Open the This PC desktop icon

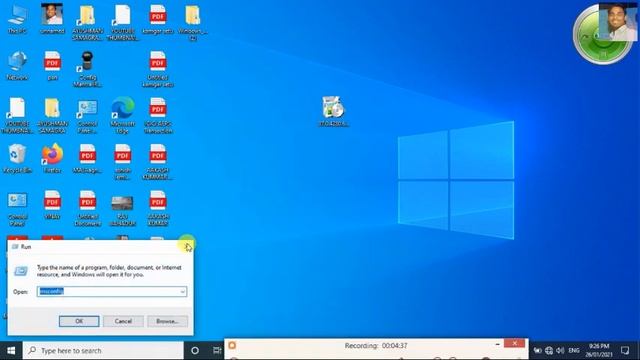[18, 18]
